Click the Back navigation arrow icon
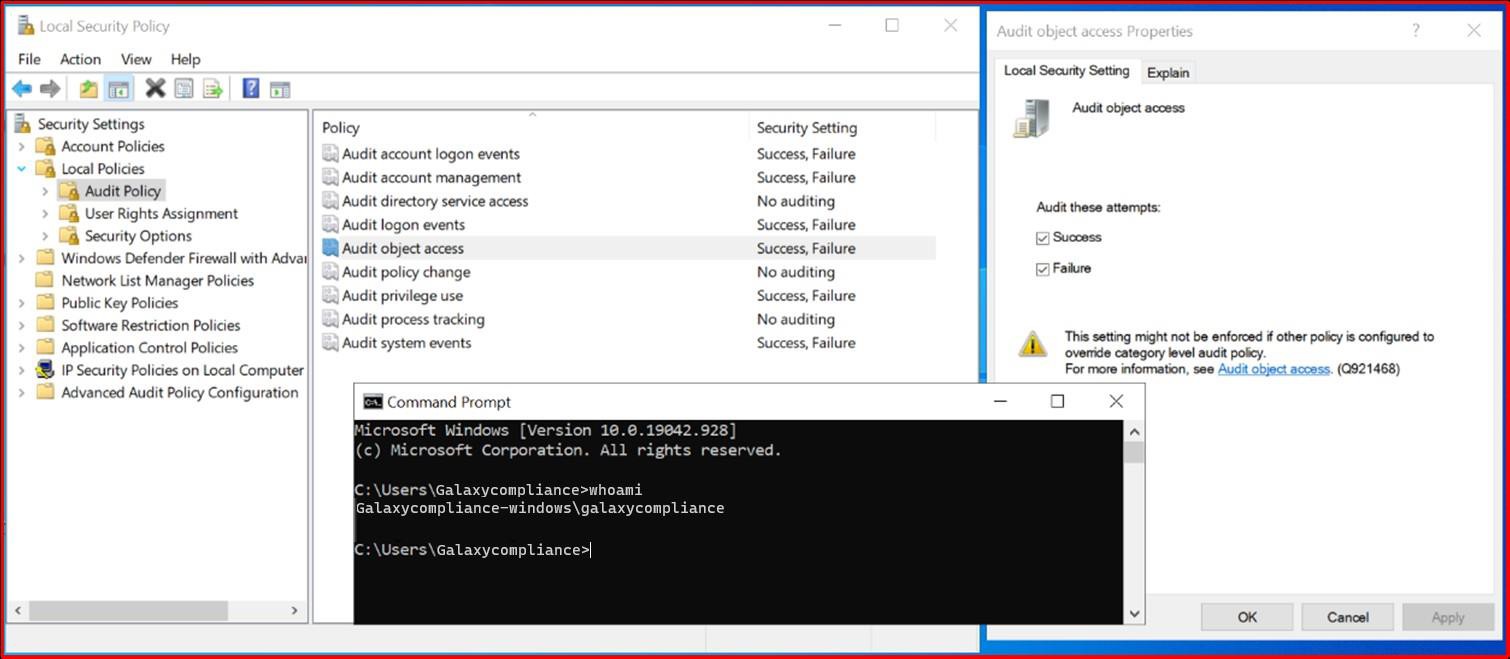Screen dimensions: 1510x659 pyautogui.click(x=22, y=88)
